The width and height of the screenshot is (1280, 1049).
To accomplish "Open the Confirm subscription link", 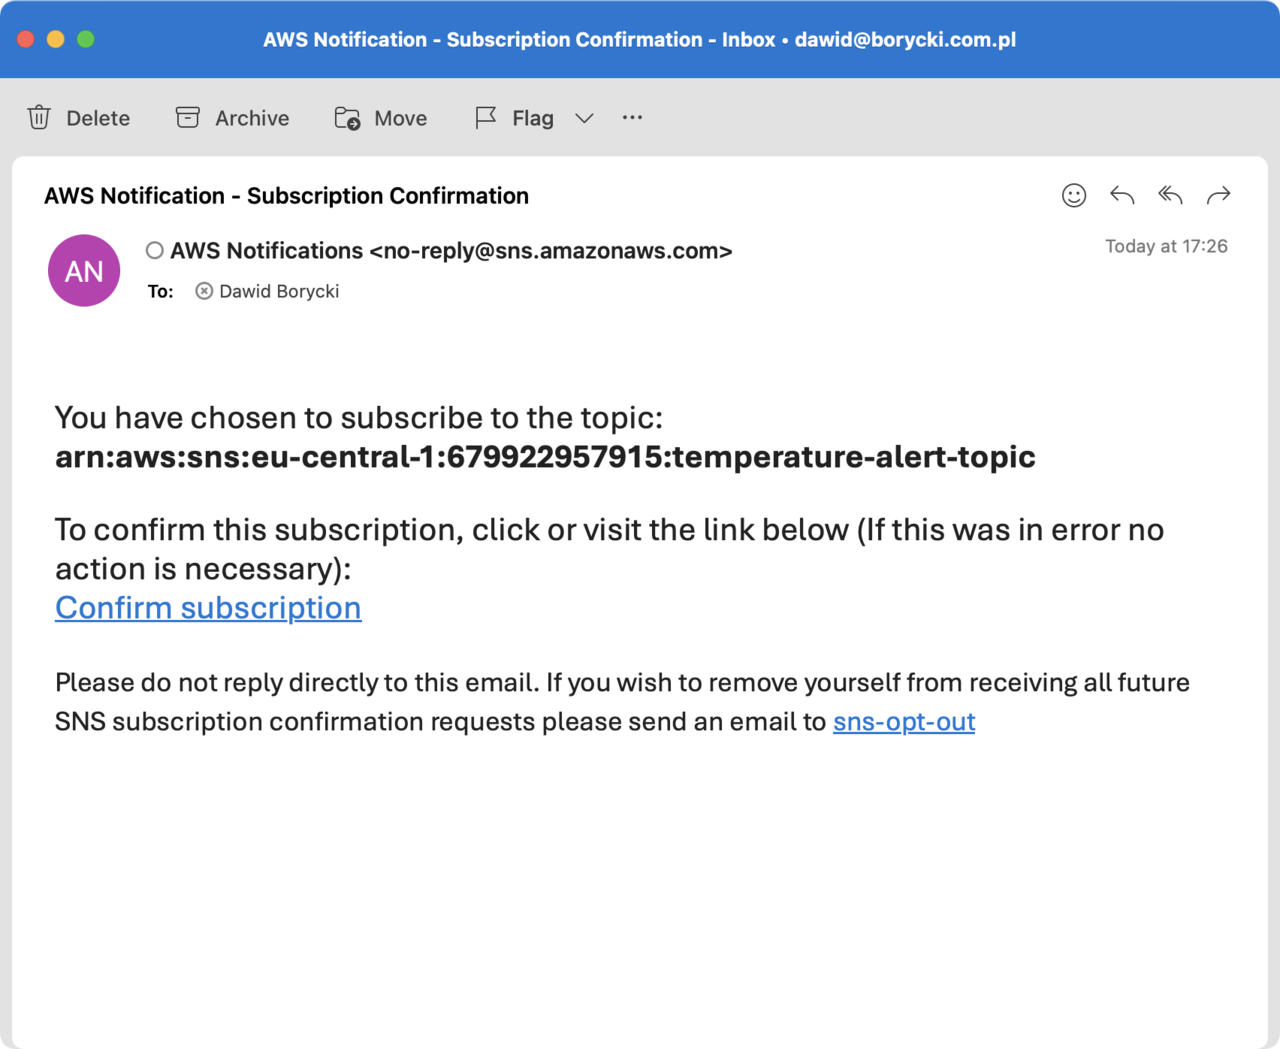I will click(208, 608).
